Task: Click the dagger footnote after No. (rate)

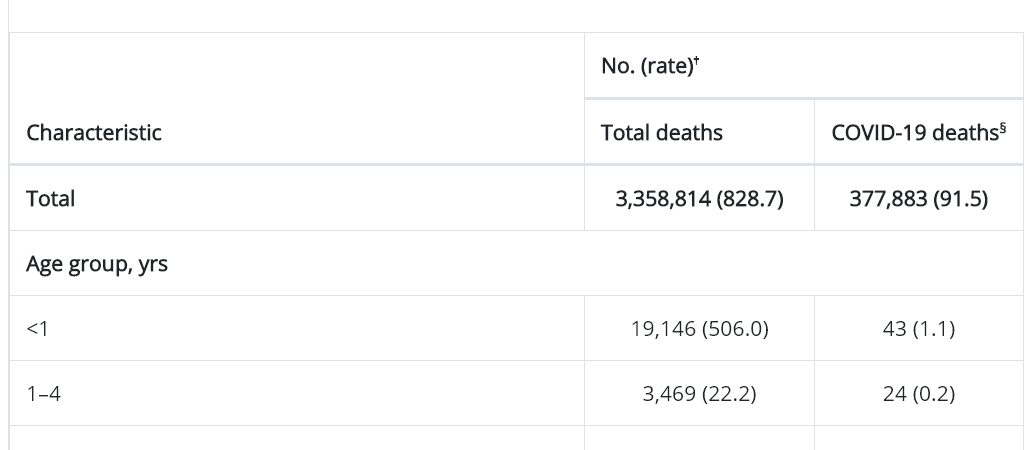Action: point(697,61)
